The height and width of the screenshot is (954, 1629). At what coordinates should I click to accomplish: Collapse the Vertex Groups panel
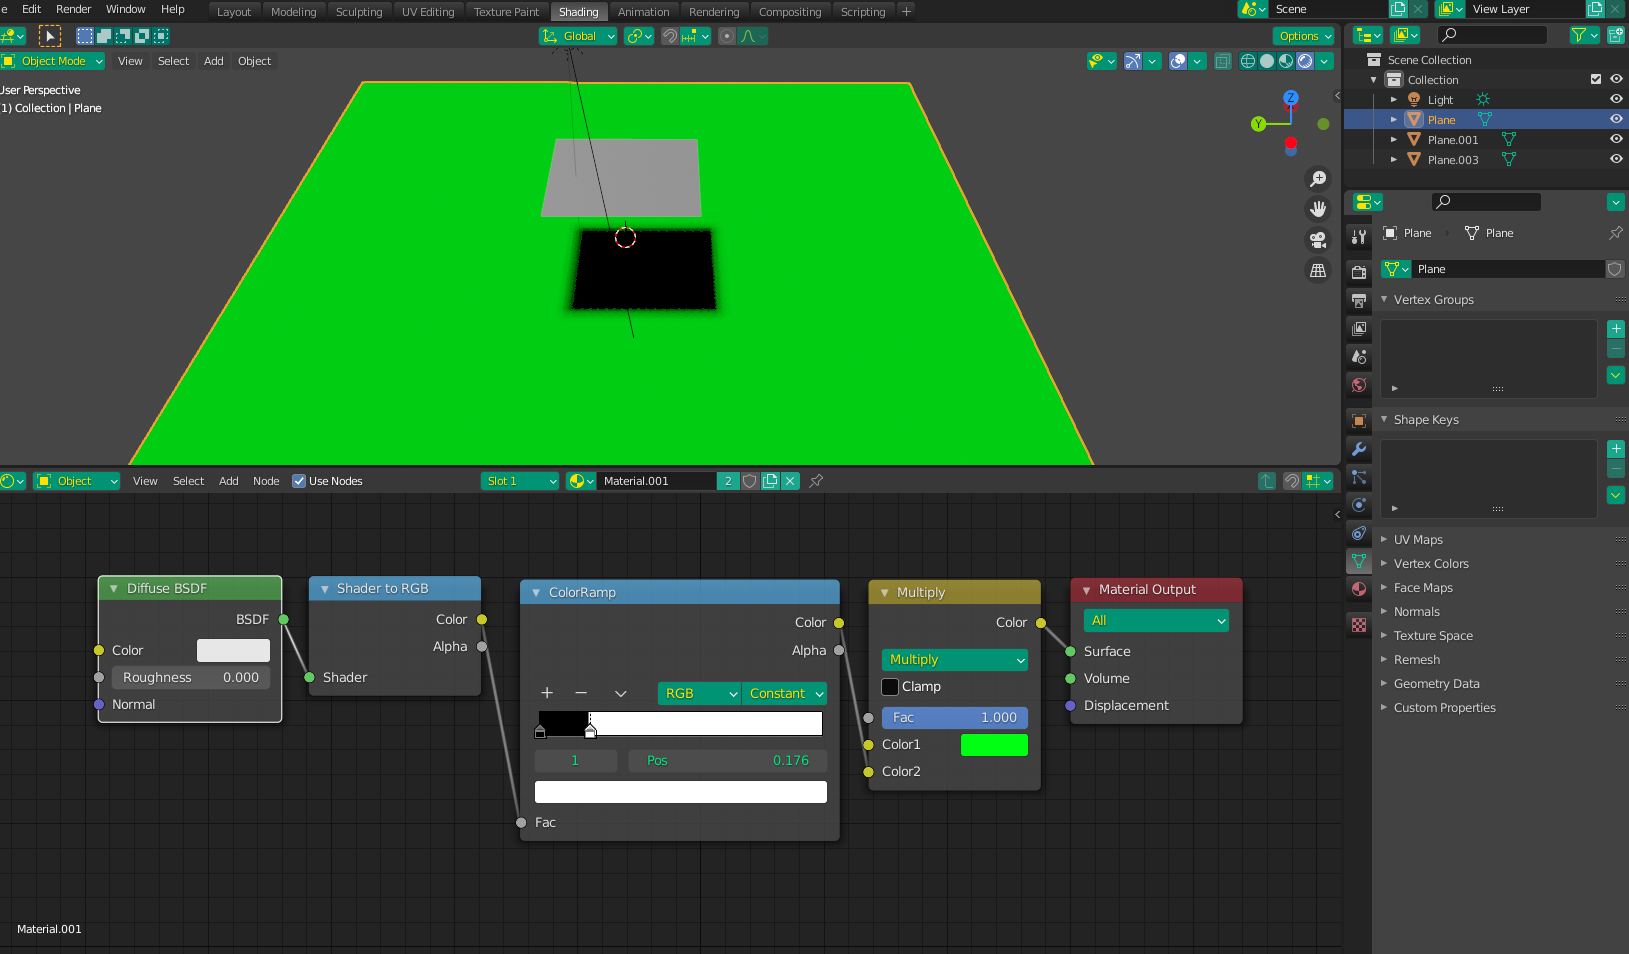click(x=1433, y=300)
